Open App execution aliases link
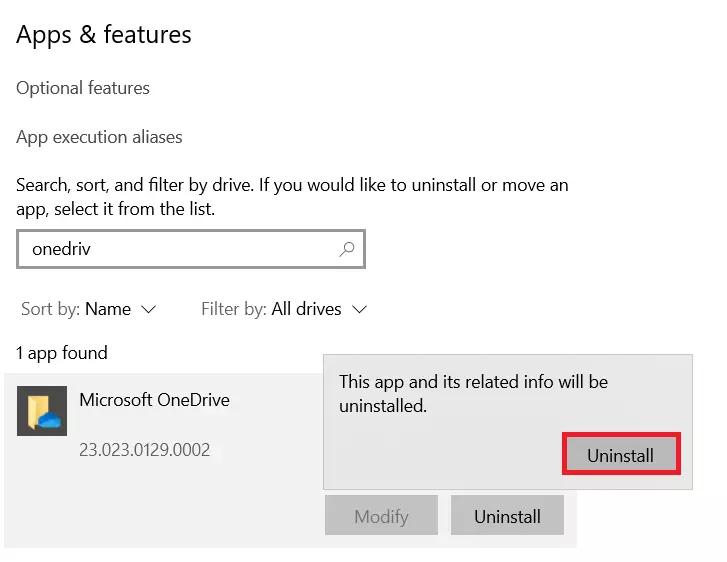This screenshot has width=727, height=562. coord(99,137)
